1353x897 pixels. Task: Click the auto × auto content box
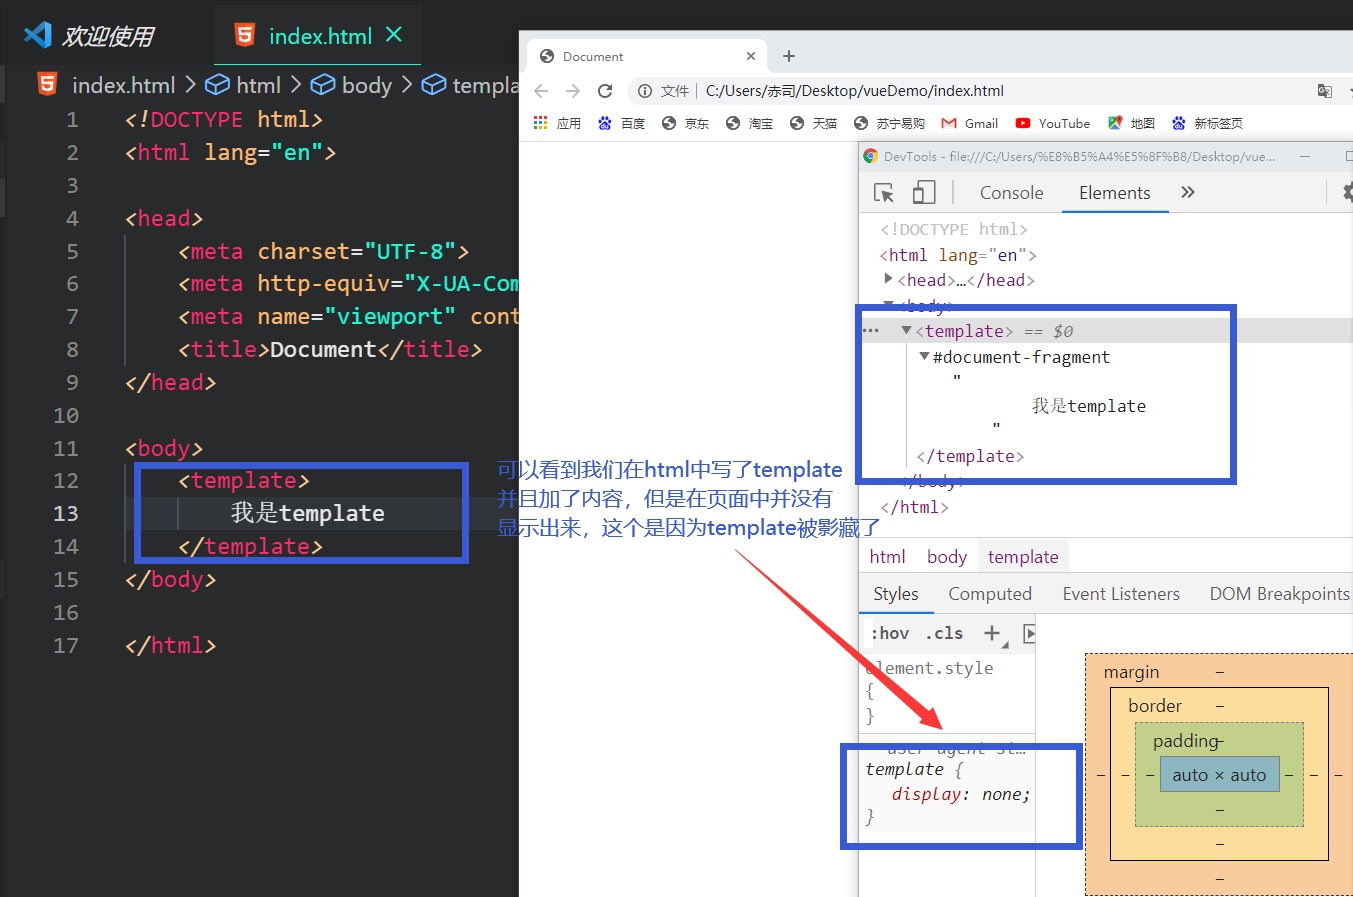1219,774
